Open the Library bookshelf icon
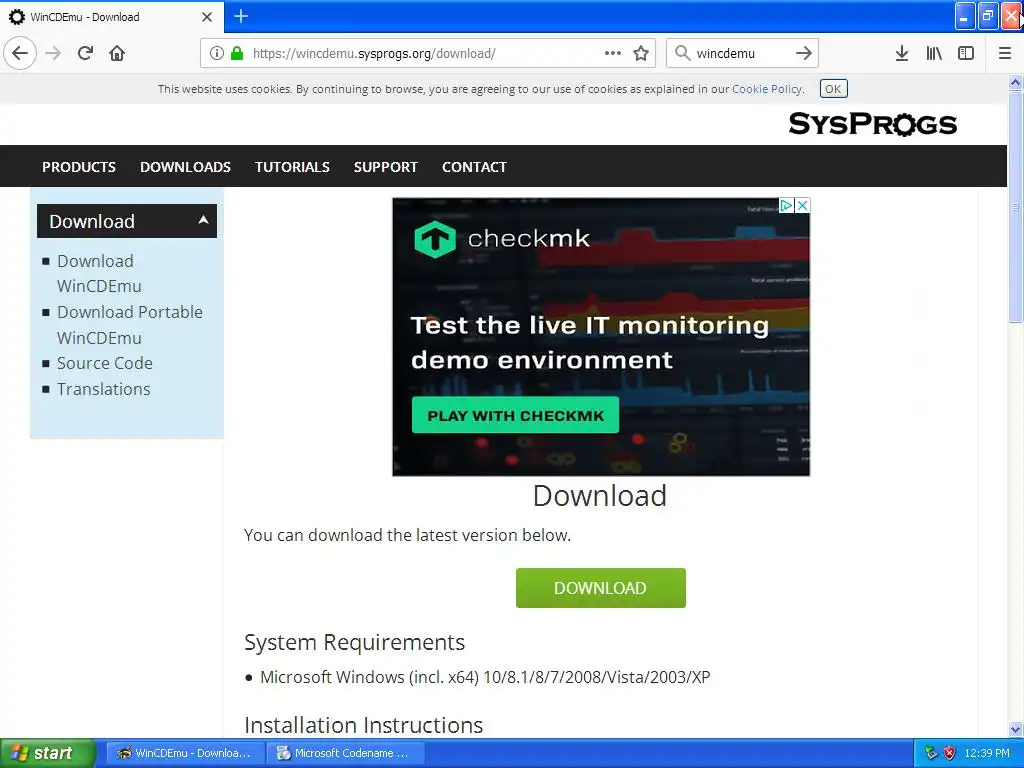Screen dimensions: 1024x768 [x=934, y=54]
